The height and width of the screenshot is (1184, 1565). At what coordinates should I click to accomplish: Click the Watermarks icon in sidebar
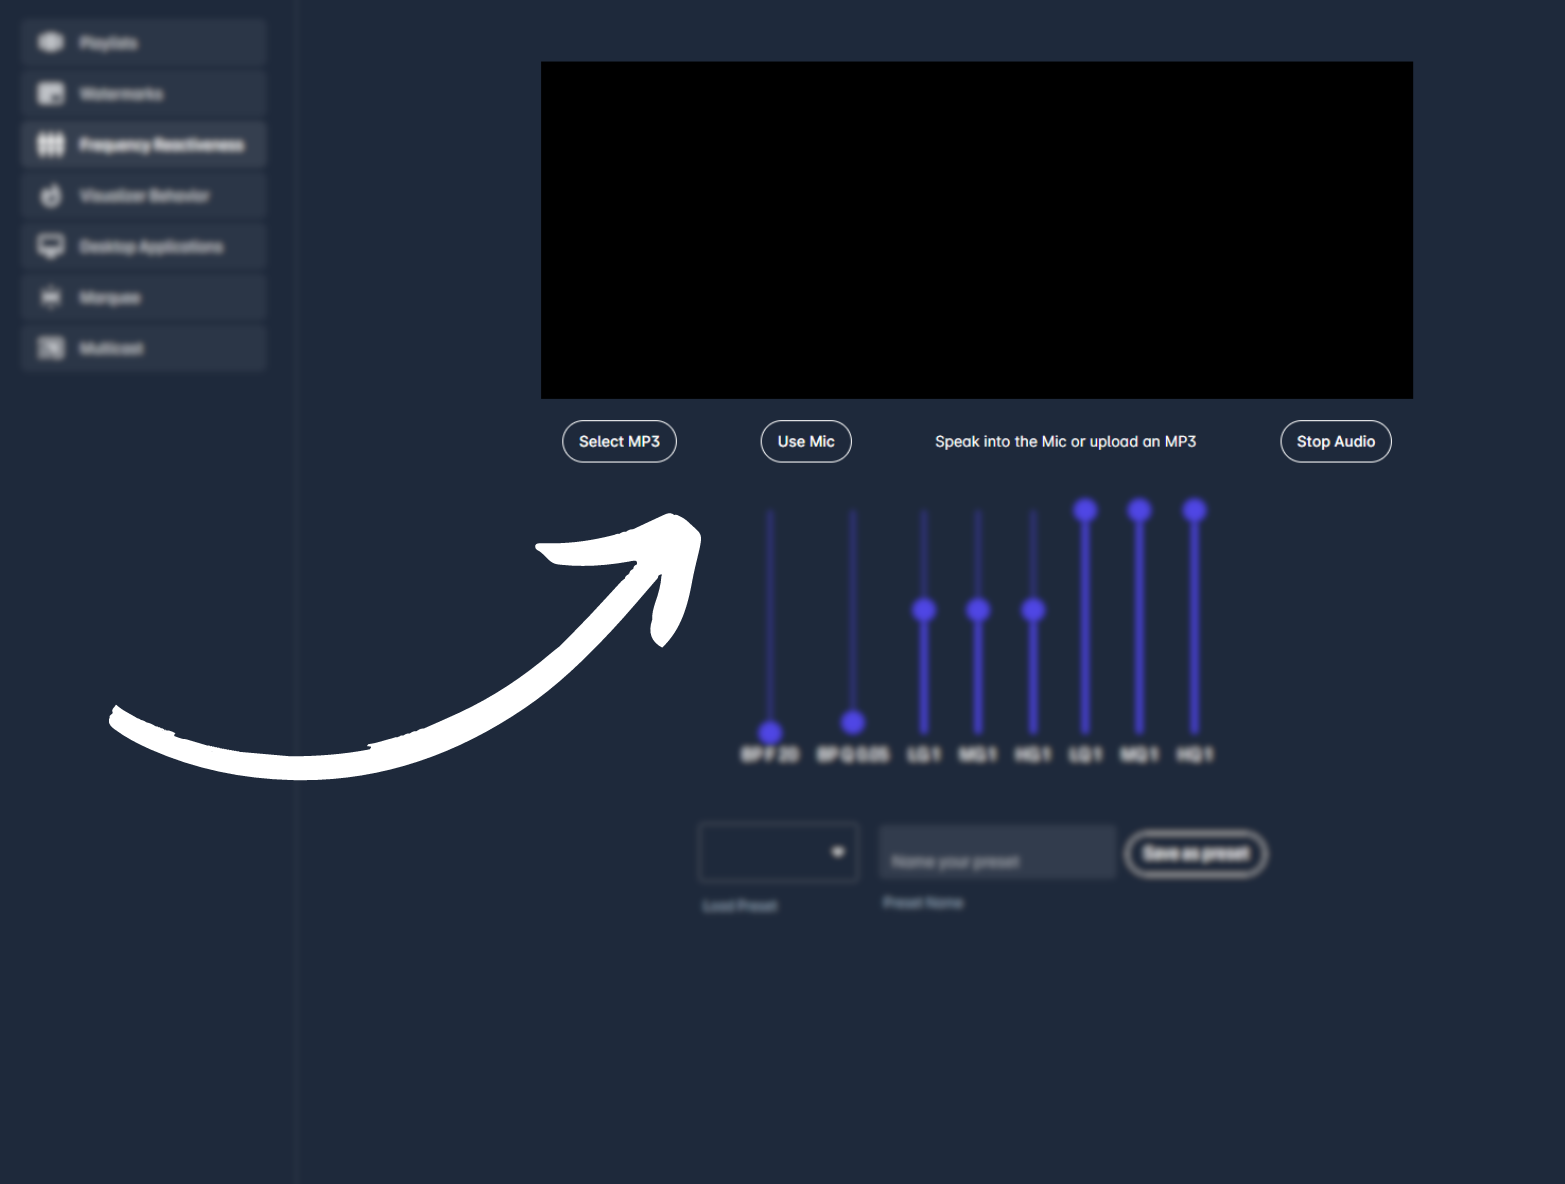(x=51, y=94)
